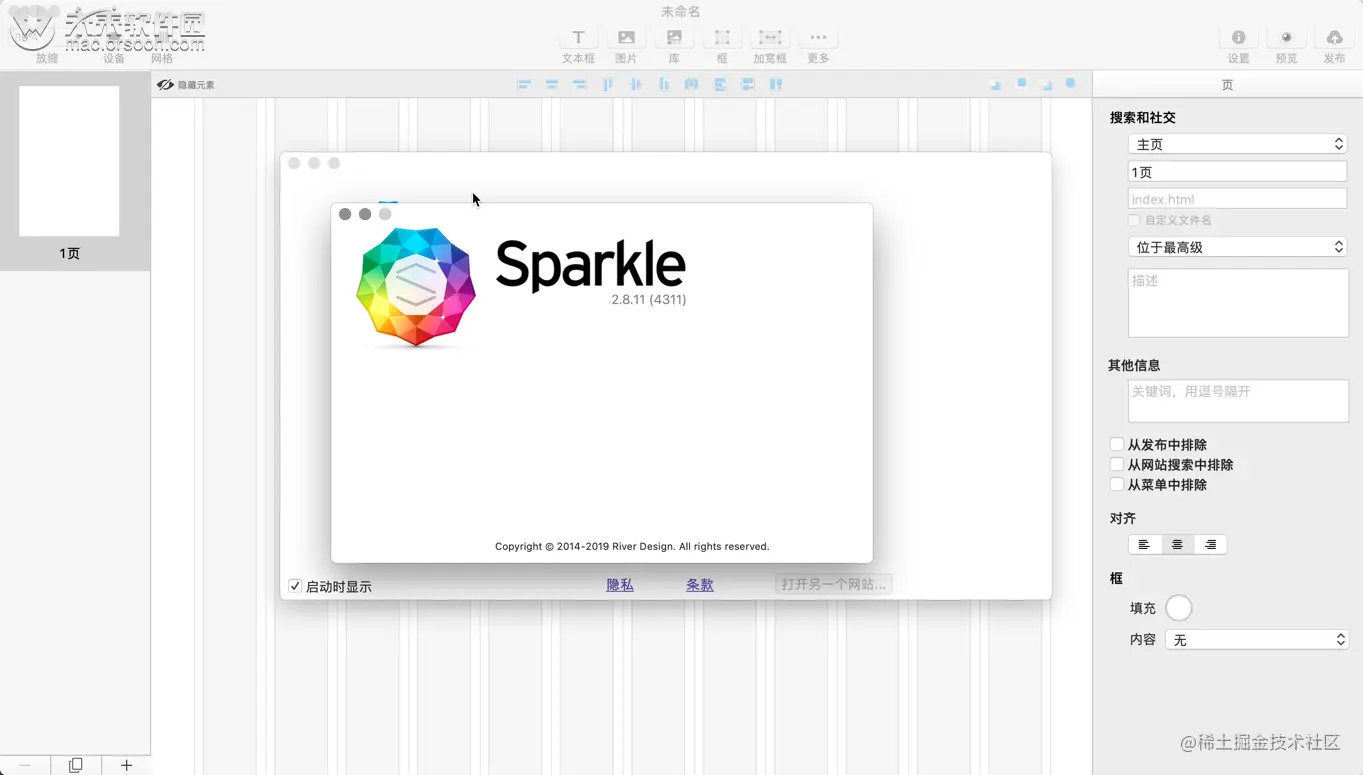This screenshot has height=775, width=1363.
Task: Set page alignment to center
Action: pos(1177,544)
